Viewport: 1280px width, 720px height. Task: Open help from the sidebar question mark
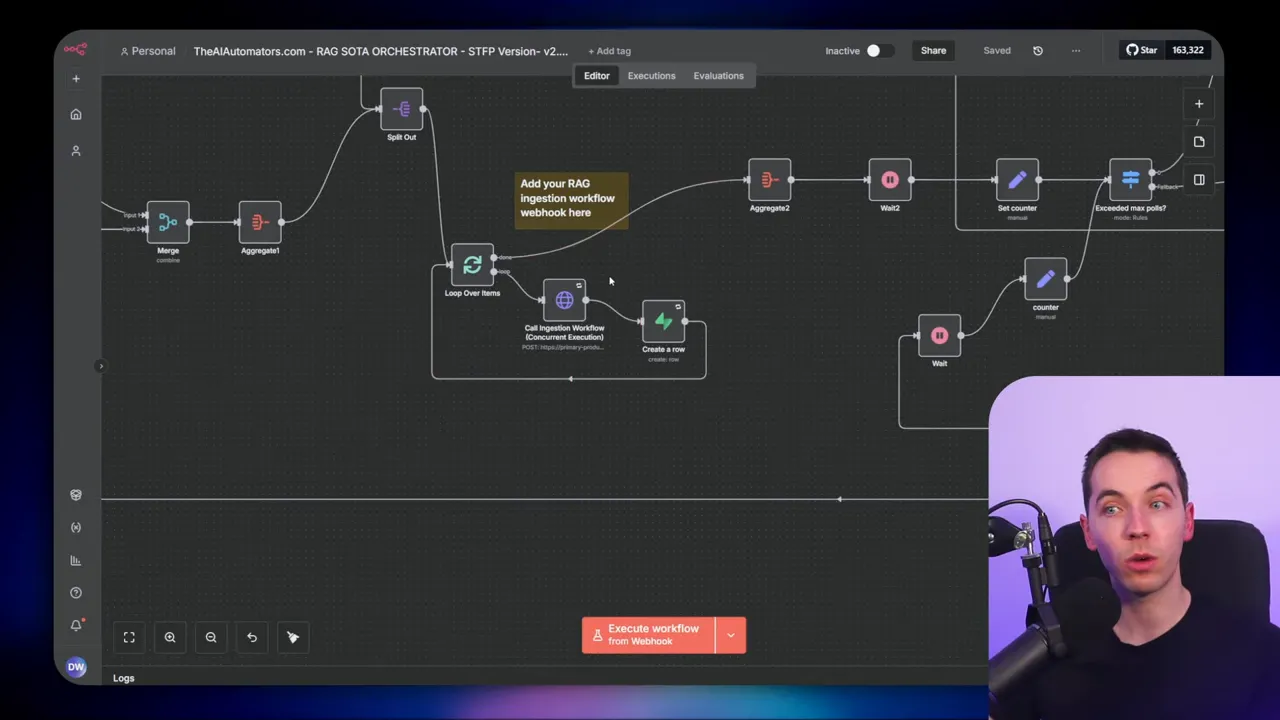click(75, 592)
